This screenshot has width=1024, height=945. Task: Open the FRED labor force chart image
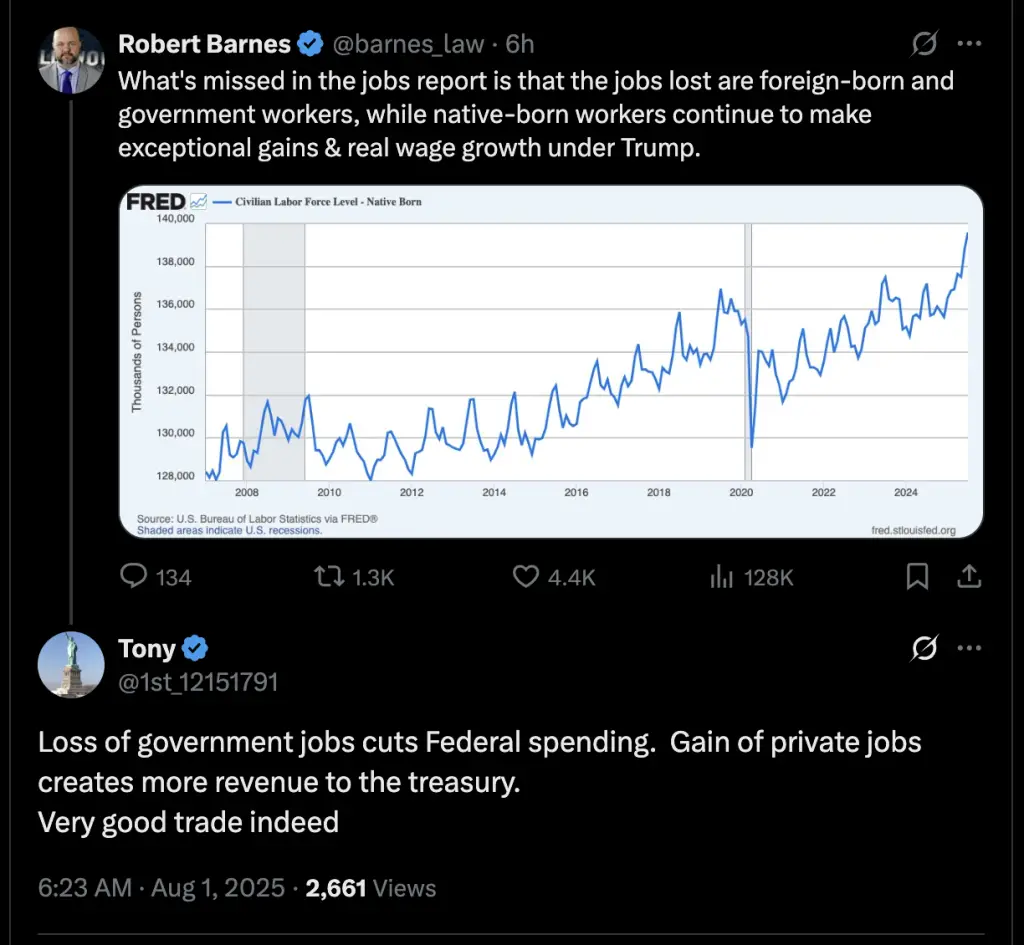coord(551,362)
